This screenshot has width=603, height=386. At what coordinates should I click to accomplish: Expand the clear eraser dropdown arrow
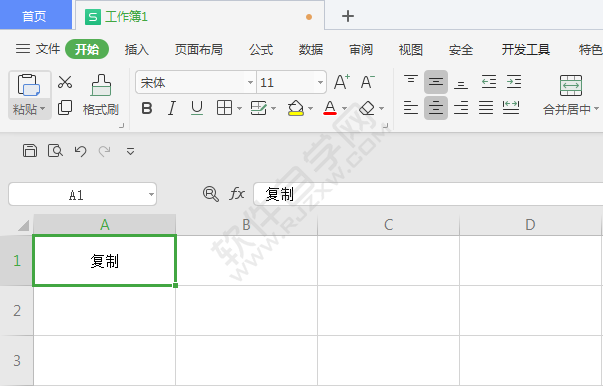pyautogui.click(x=381, y=109)
